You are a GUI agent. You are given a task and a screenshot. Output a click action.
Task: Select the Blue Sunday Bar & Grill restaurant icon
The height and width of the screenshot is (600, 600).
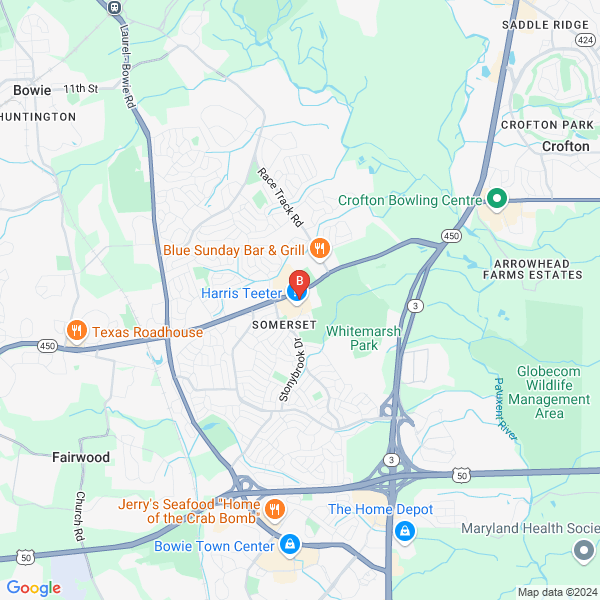click(x=320, y=249)
